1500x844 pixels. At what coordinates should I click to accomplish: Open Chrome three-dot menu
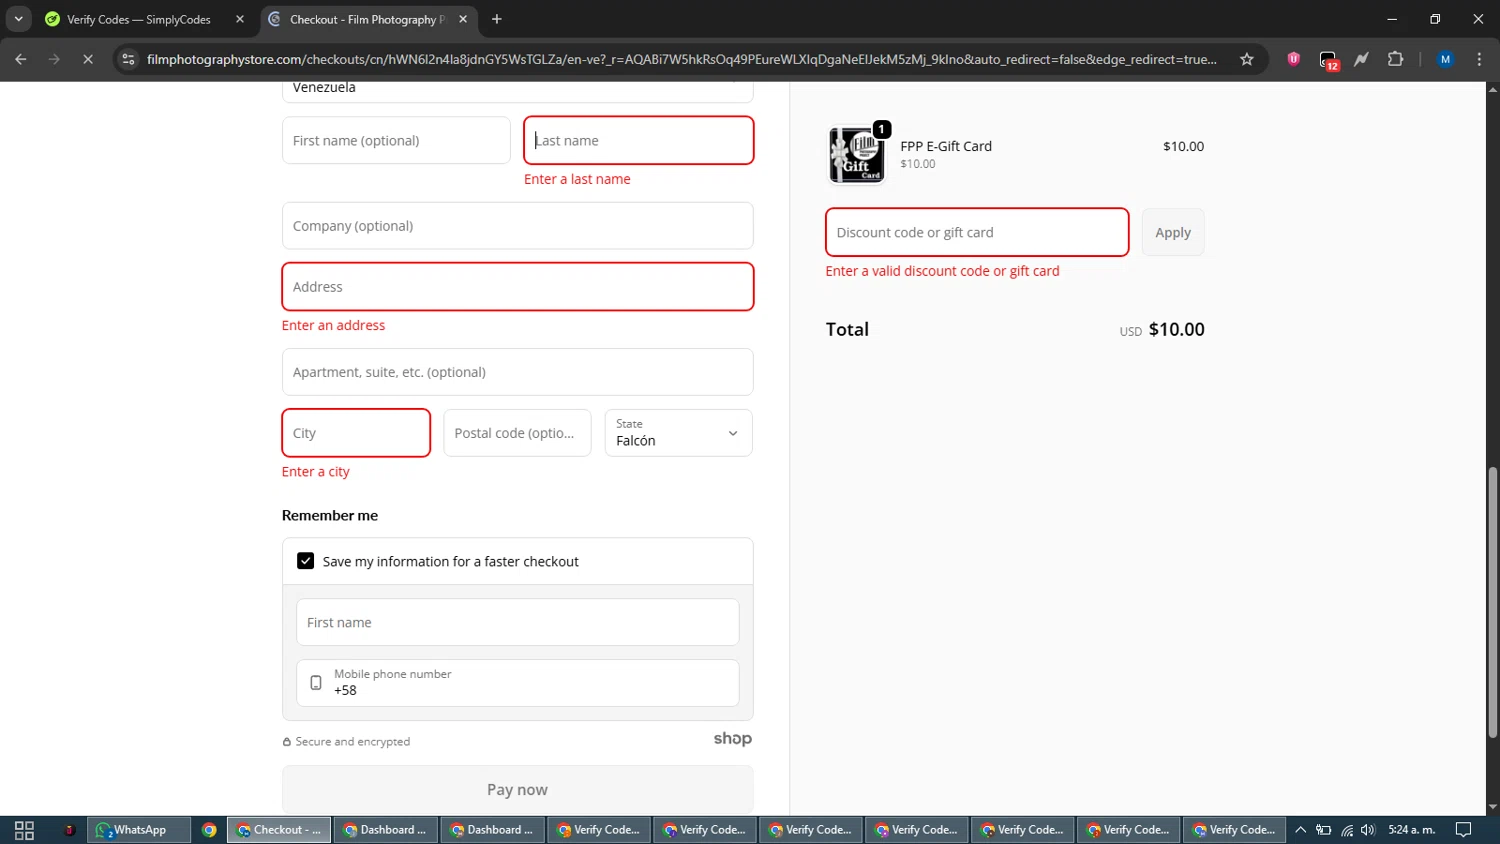click(x=1479, y=59)
